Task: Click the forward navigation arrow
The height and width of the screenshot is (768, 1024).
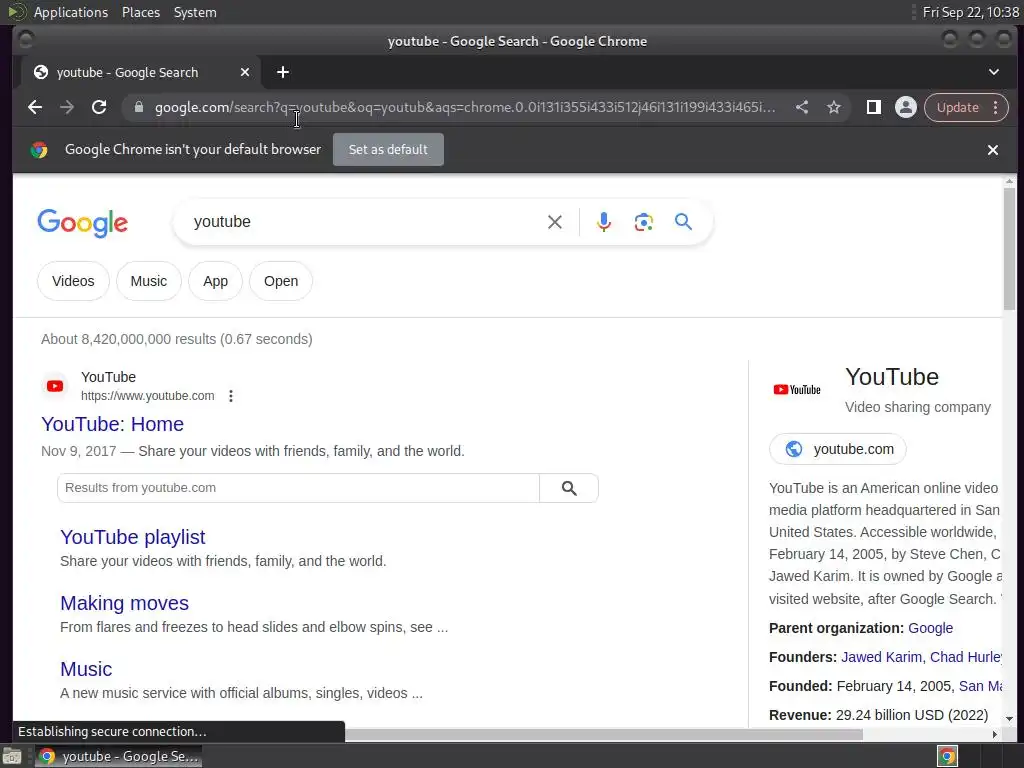Action: point(67,107)
